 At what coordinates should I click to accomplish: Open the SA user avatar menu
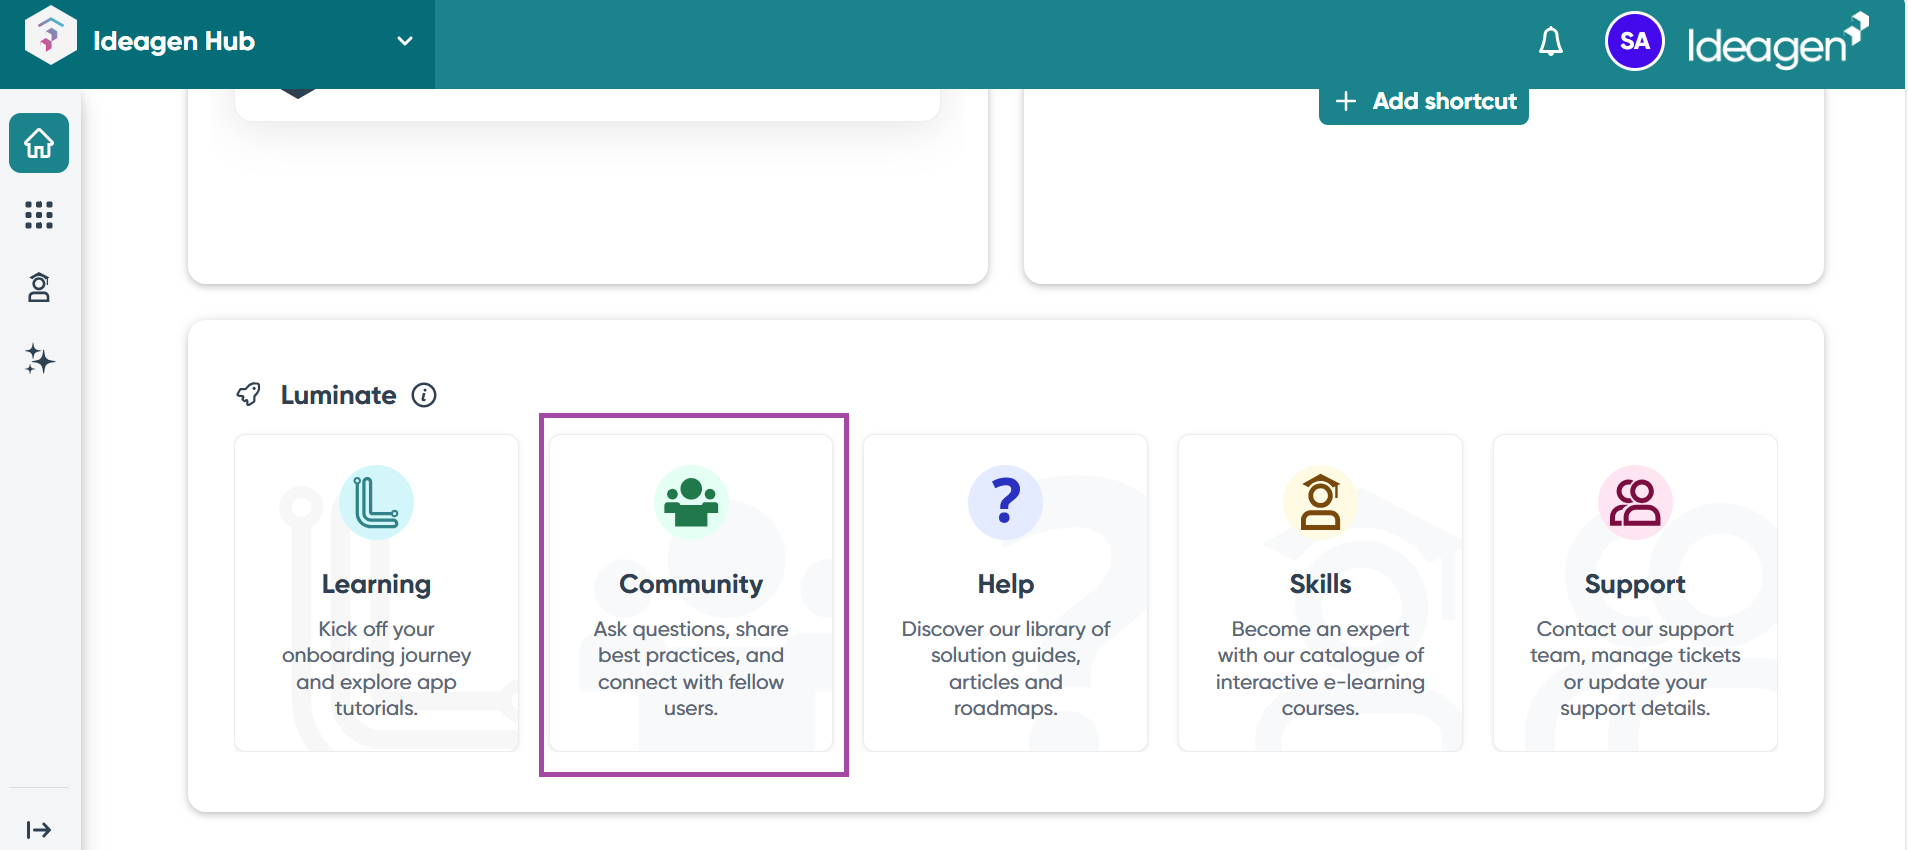tap(1634, 42)
